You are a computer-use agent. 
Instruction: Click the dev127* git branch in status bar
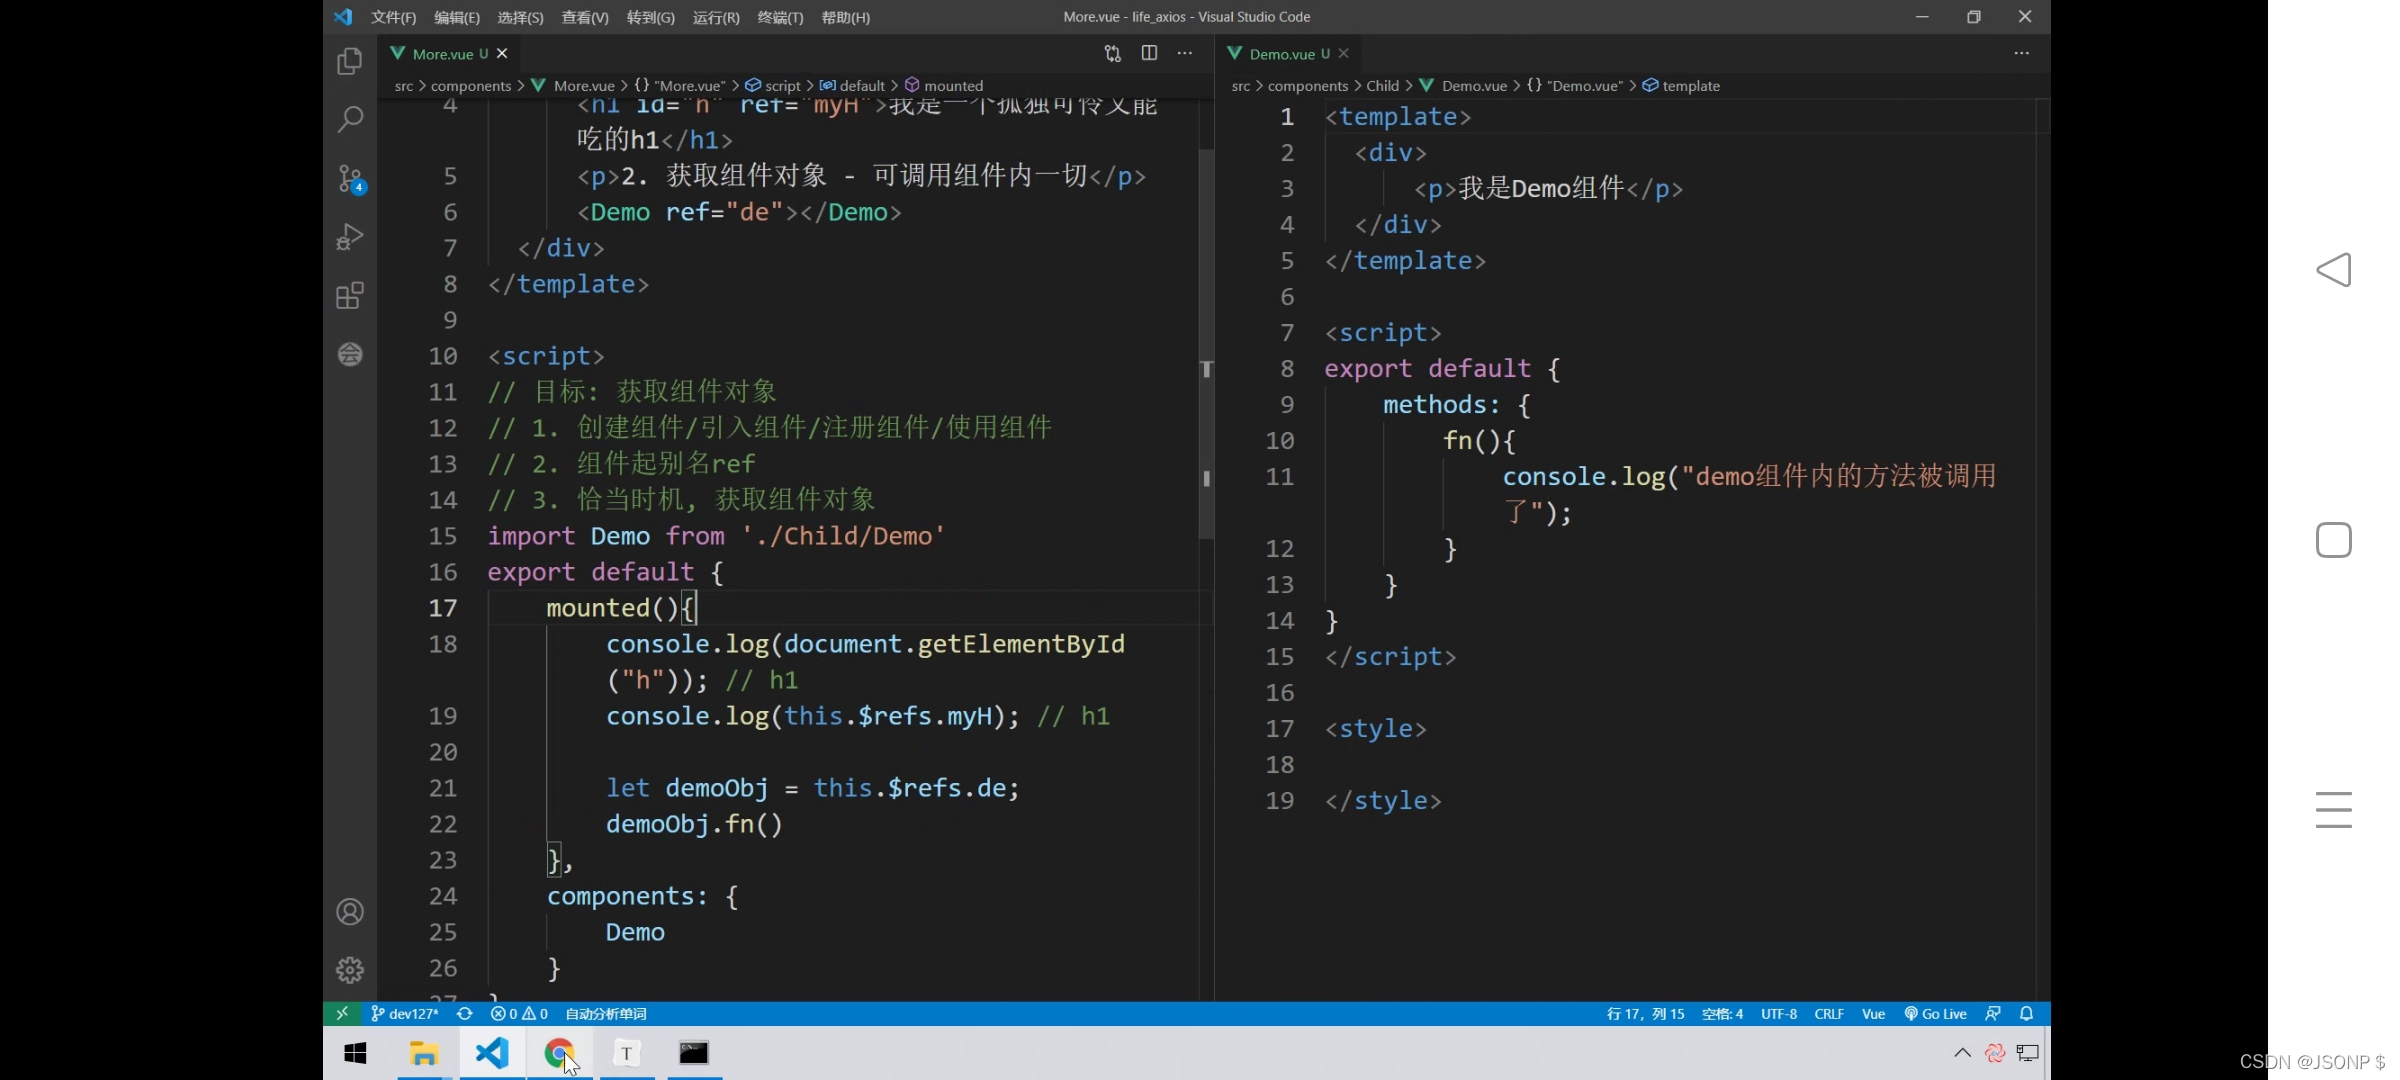(405, 1013)
